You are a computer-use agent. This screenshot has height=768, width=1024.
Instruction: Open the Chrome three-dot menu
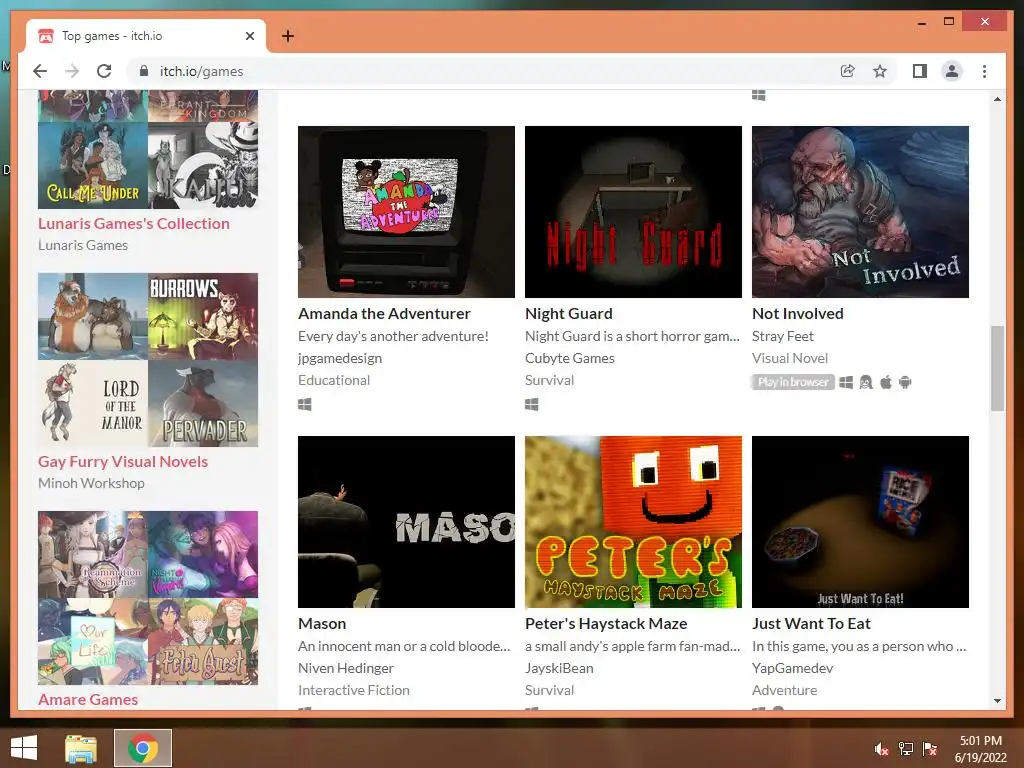click(x=984, y=71)
